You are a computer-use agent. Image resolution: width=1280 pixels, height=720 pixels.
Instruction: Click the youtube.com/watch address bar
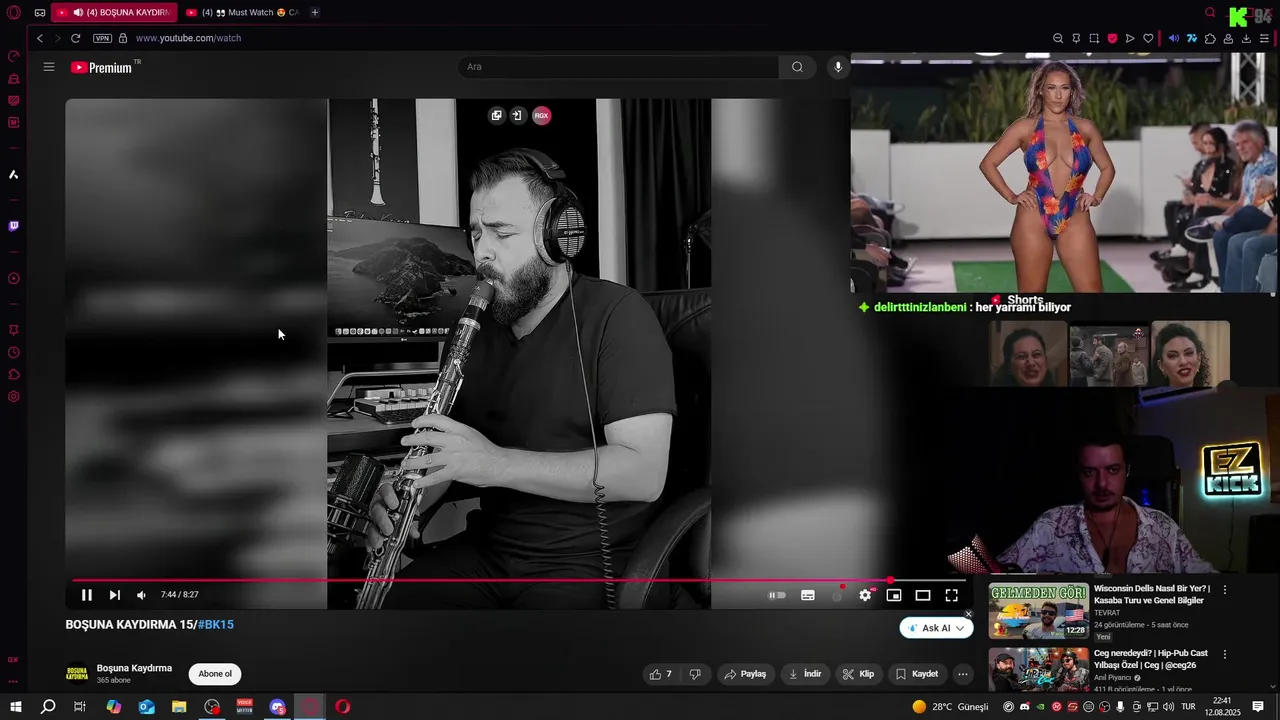(x=188, y=38)
